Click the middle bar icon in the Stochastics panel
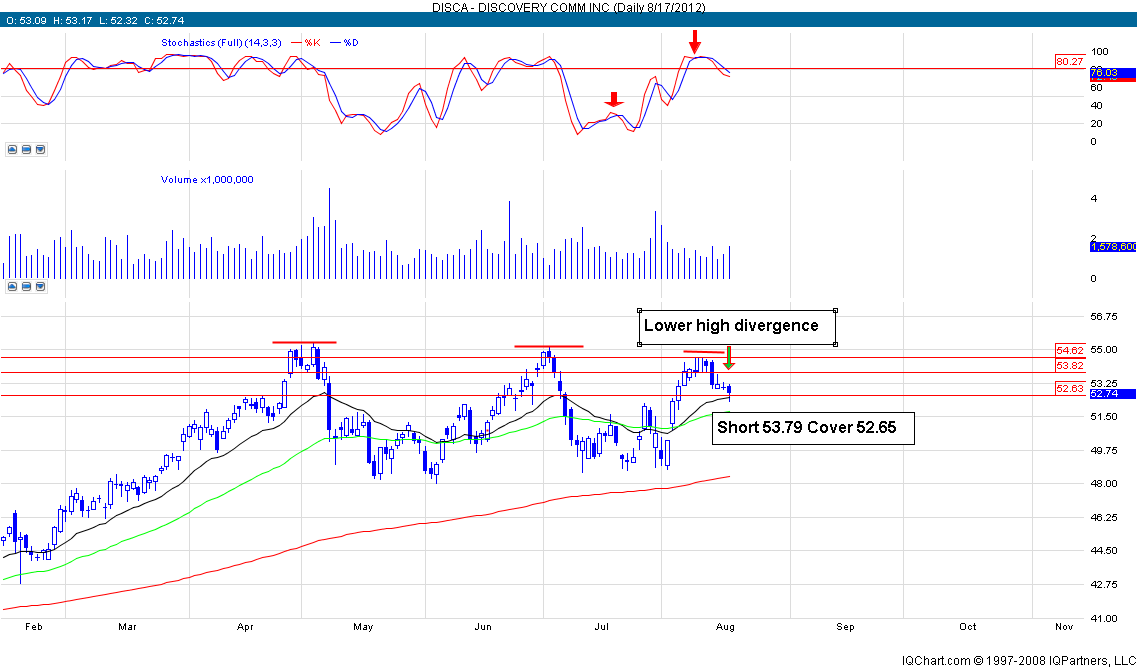Screen dimensions: 1137x667 coord(26,149)
